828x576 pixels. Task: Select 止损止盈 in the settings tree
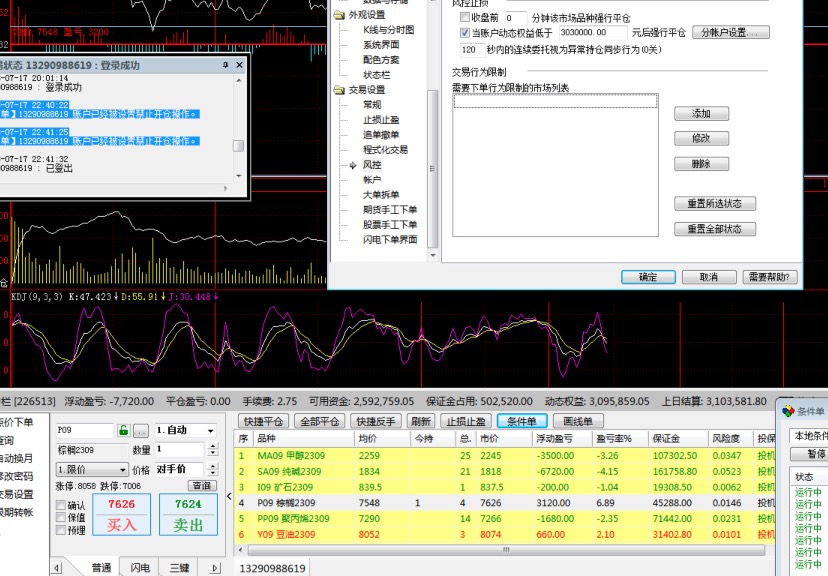click(382, 120)
